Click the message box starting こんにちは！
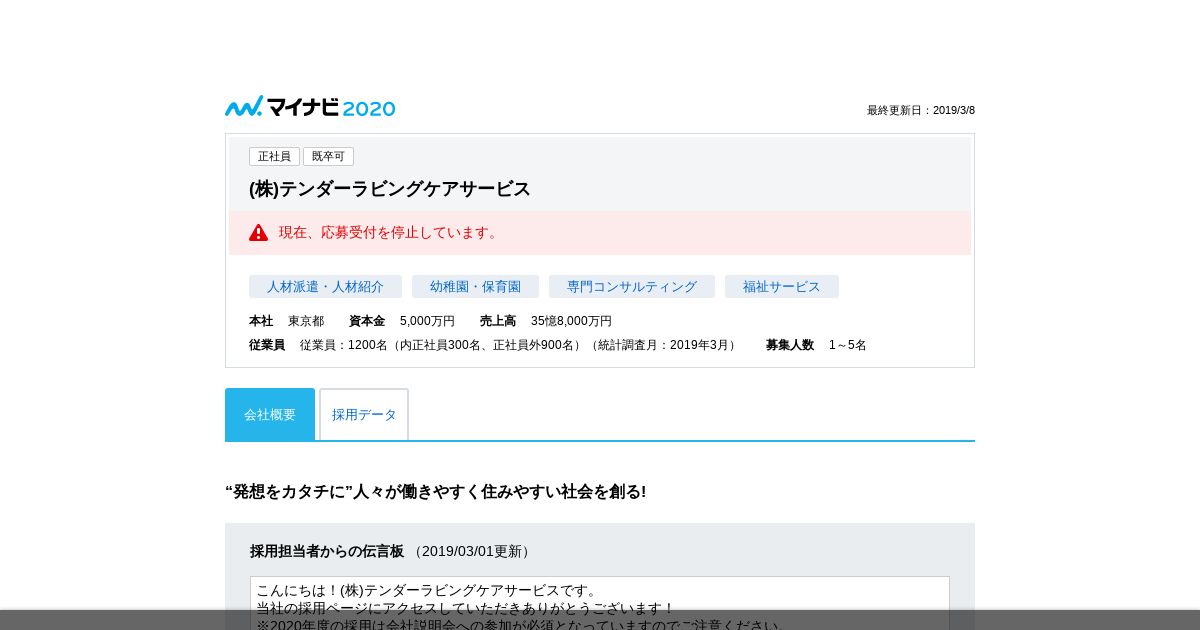This screenshot has height=630, width=1200. [600, 603]
